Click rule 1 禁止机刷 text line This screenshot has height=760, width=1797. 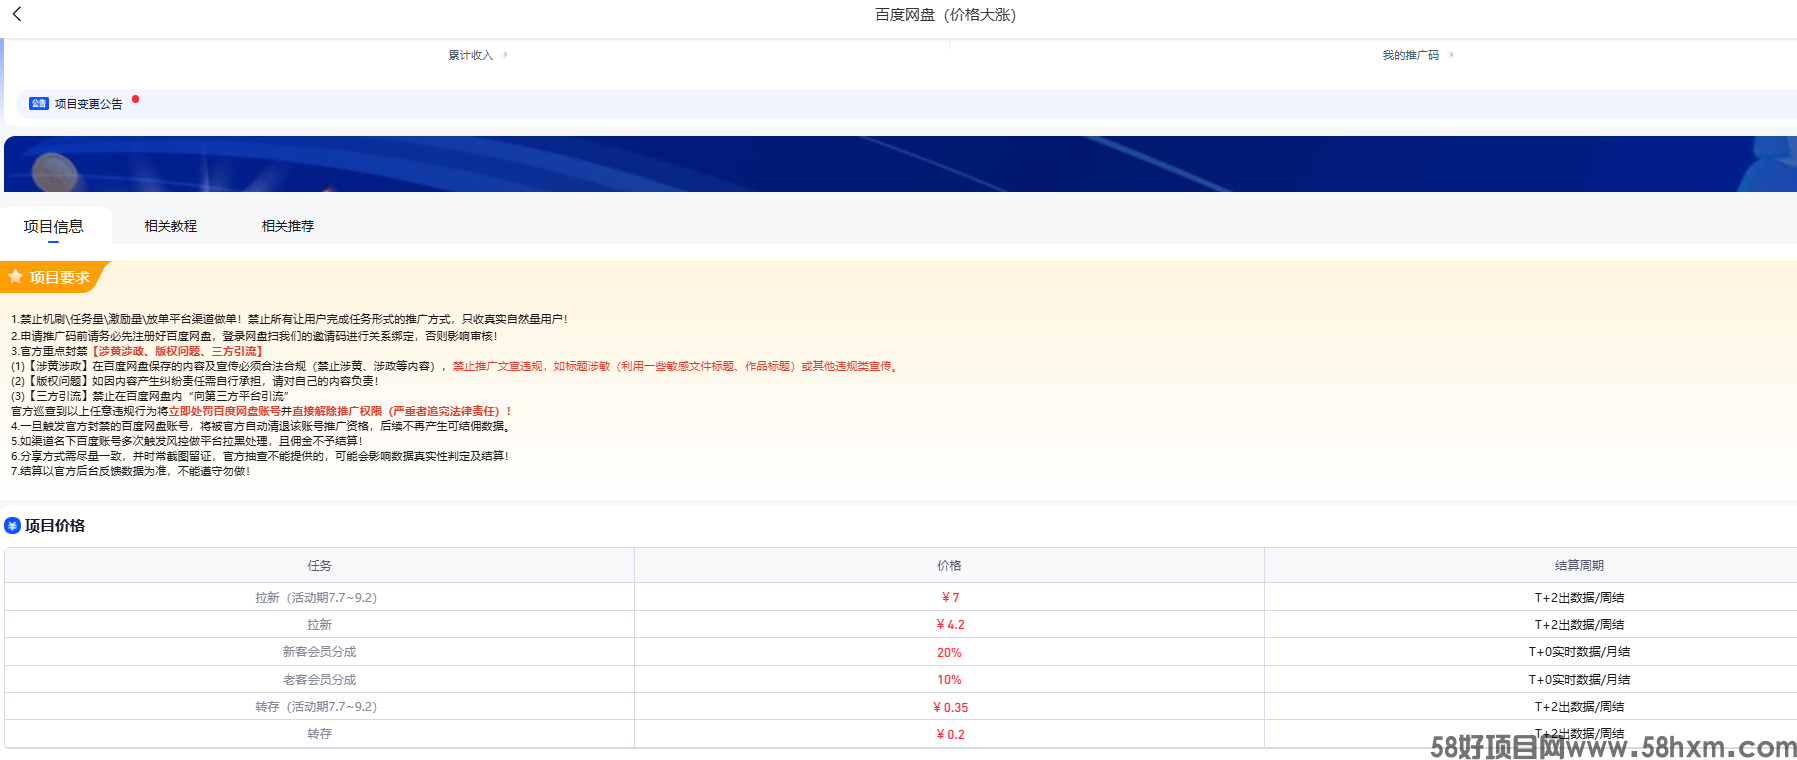tap(289, 319)
